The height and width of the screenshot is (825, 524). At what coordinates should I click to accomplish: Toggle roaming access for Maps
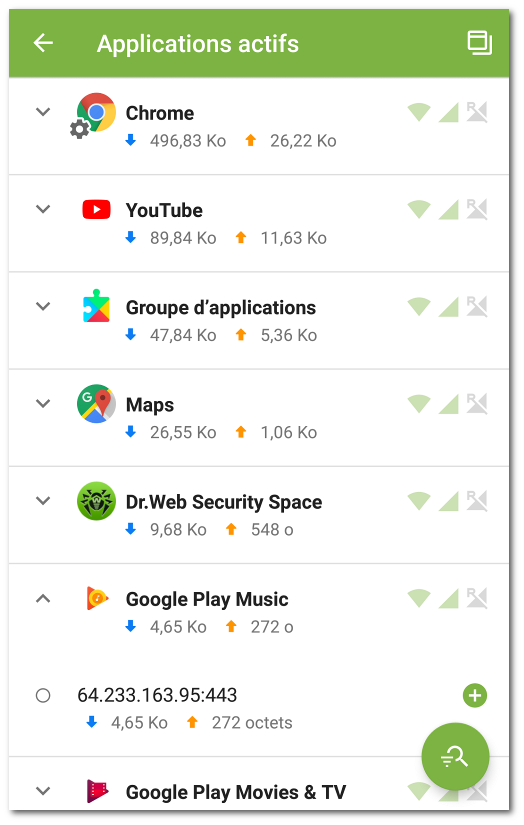point(477,404)
